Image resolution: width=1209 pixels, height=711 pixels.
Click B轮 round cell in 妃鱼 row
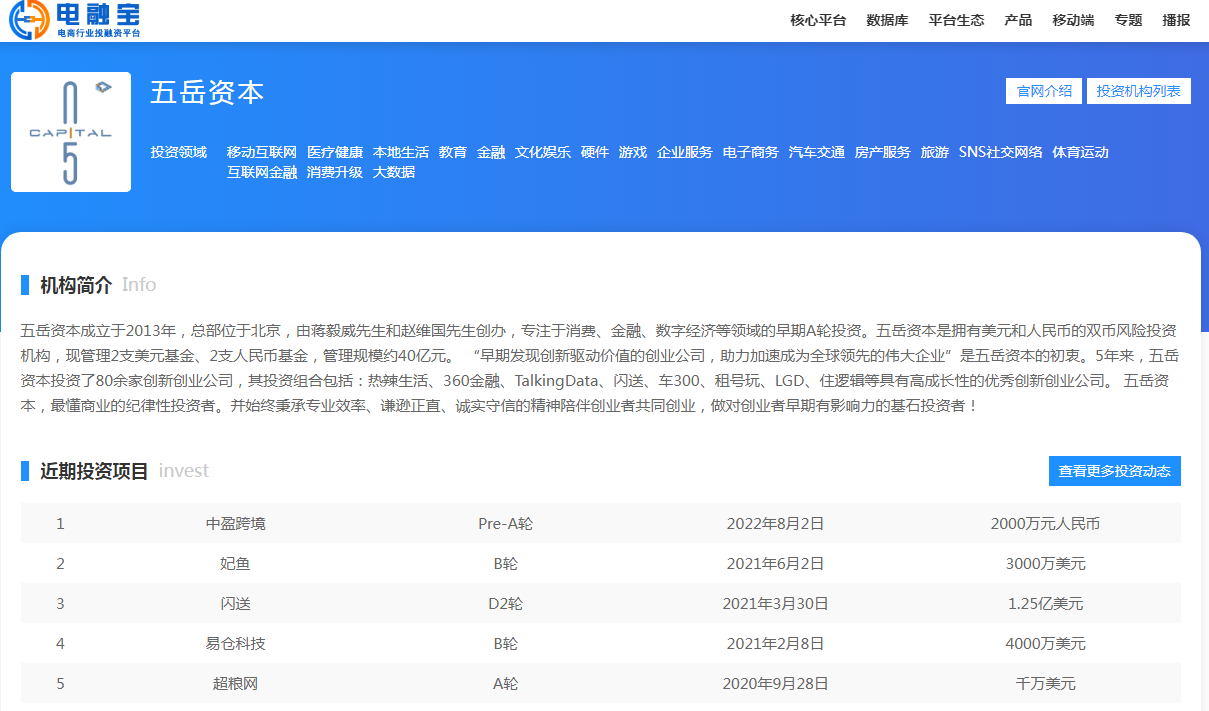point(506,563)
